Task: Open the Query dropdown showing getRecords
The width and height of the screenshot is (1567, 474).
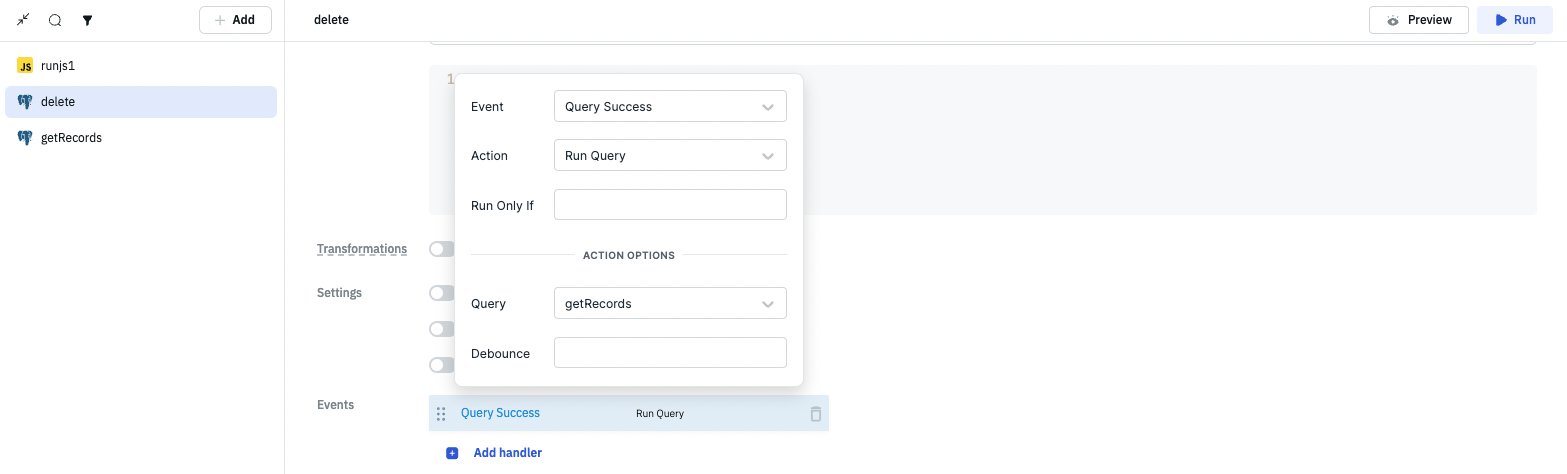Action: [x=669, y=303]
